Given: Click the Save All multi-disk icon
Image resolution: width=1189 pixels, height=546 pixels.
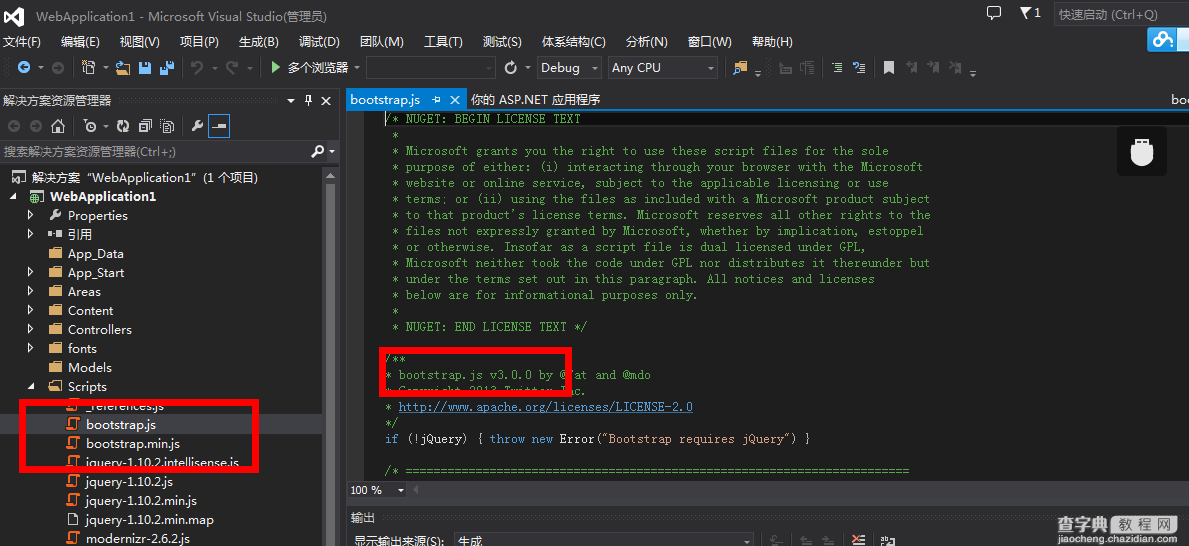Looking at the screenshot, I should pos(167,67).
